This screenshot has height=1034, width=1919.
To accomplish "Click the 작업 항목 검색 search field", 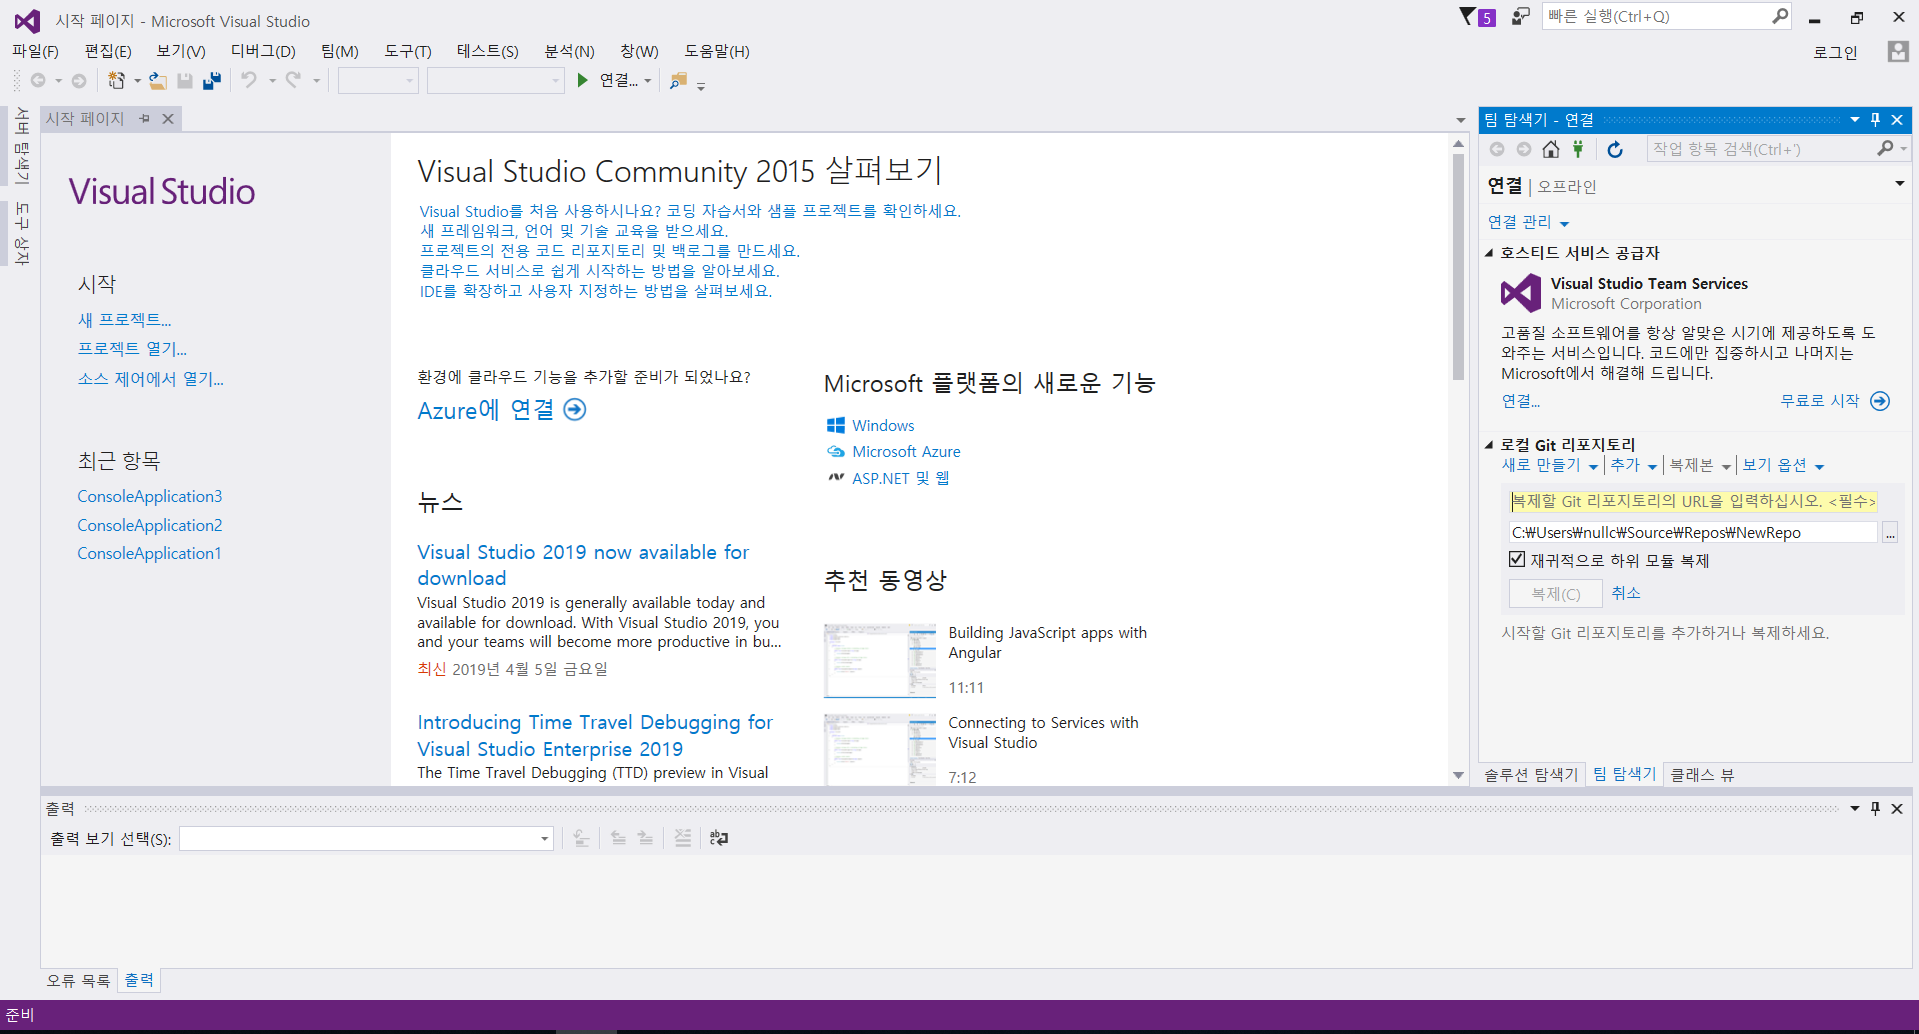I will [x=1762, y=149].
